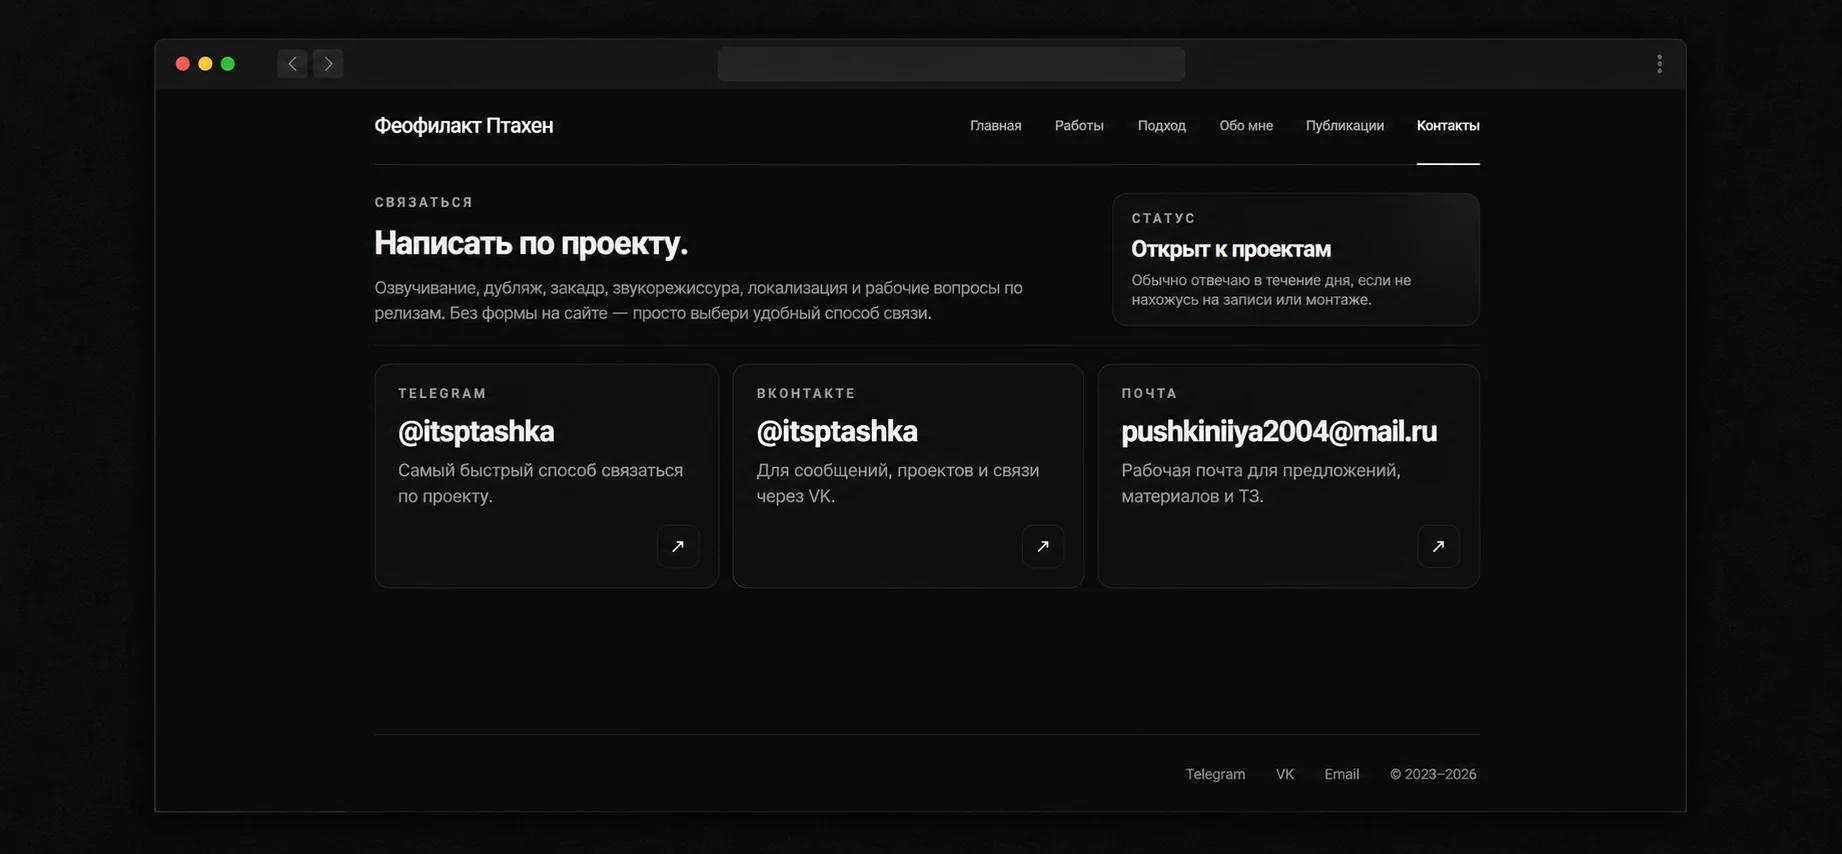The image size is (1842, 854).
Task: Click the text 'Для сообщений, проектов и связи'
Action: click(x=898, y=470)
